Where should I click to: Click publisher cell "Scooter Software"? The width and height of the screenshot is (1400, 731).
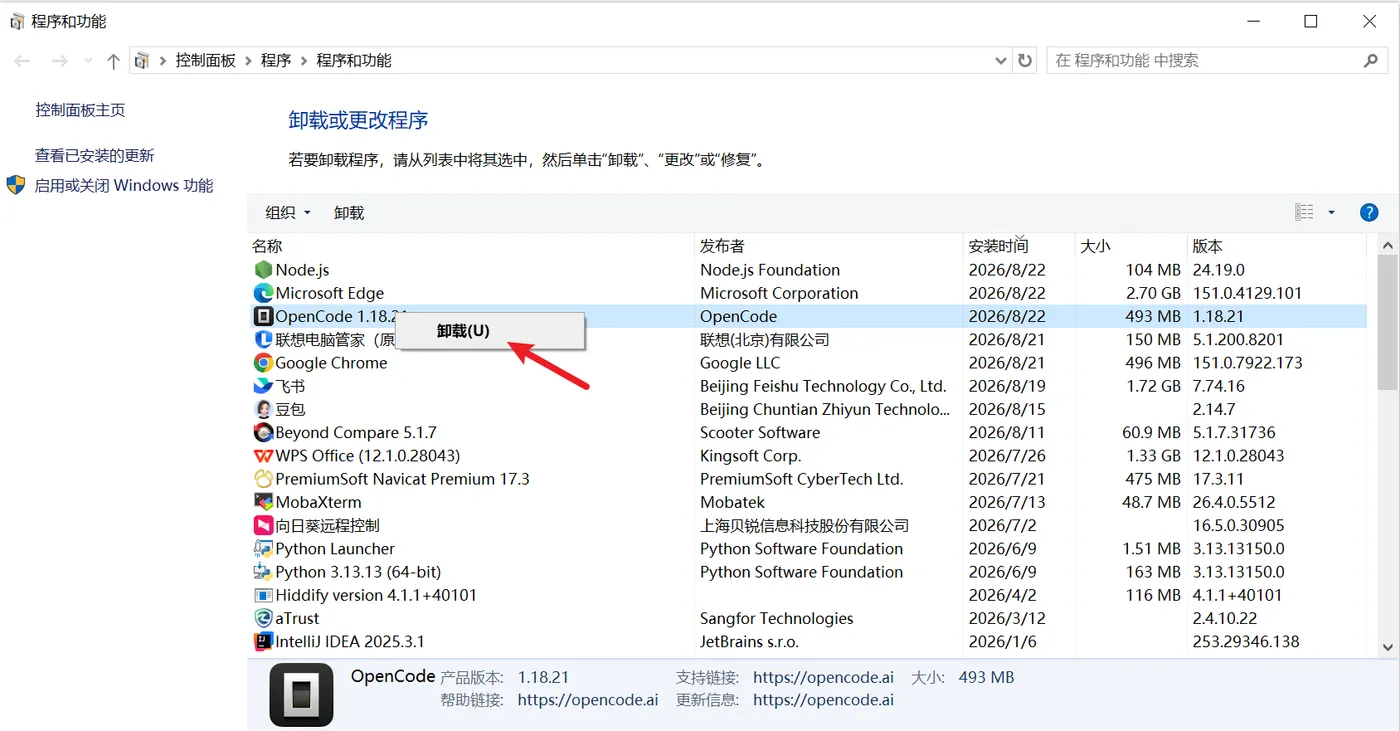pos(760,433)
